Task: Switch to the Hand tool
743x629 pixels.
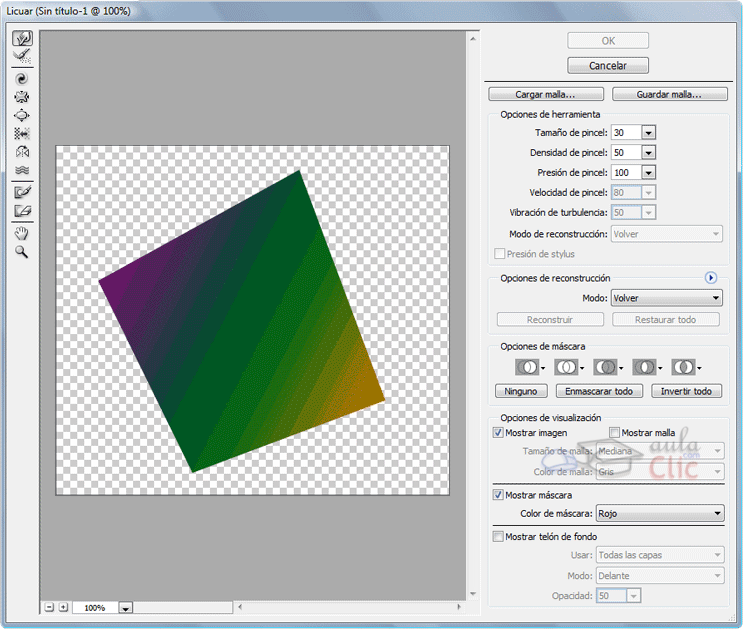Action: (x=21, y=233)
